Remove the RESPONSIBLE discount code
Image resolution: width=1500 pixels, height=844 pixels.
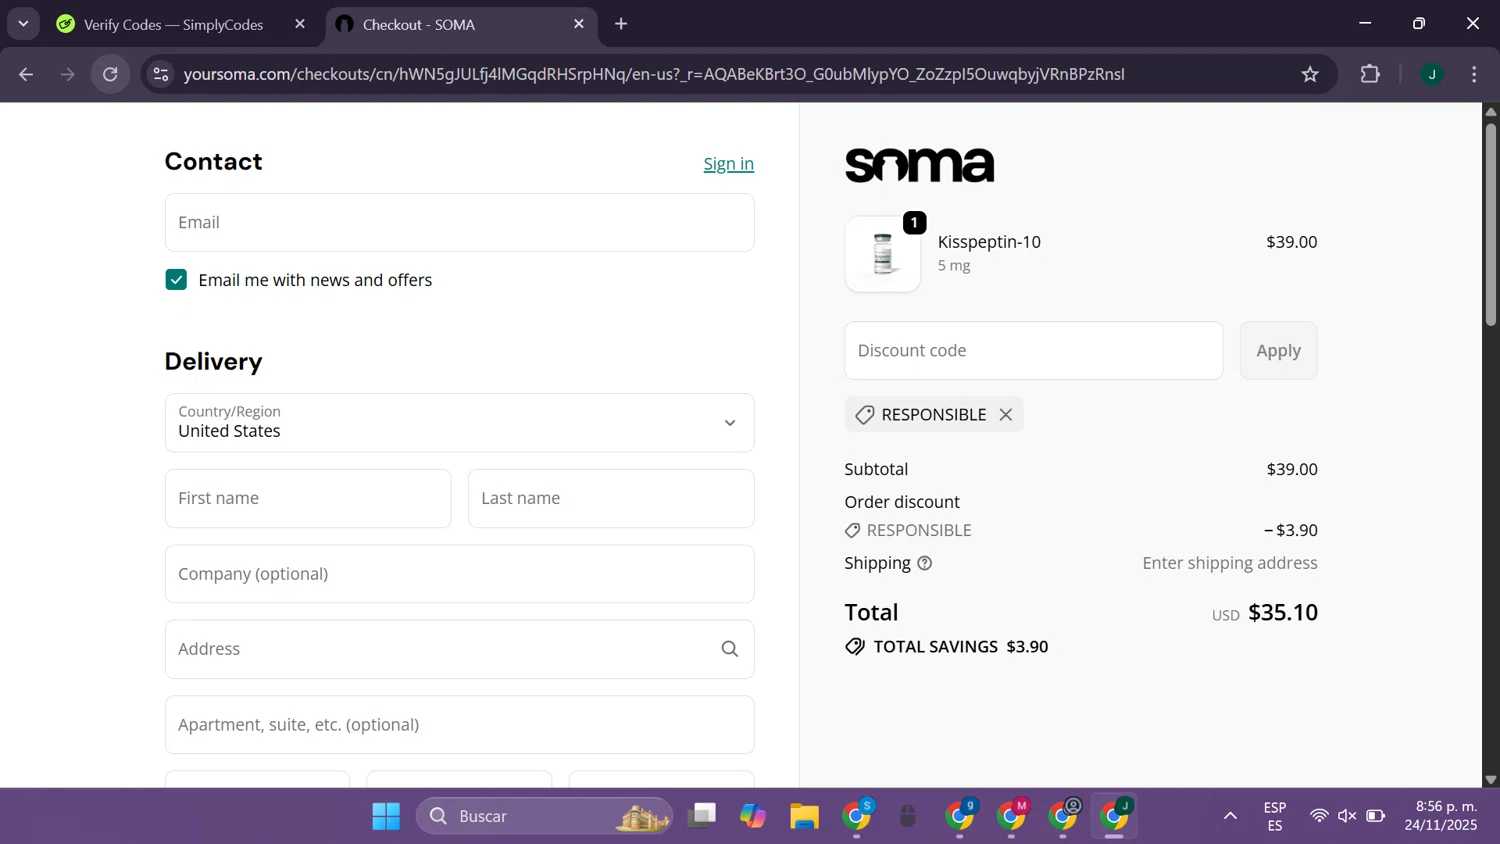[x=1006, y=414]
